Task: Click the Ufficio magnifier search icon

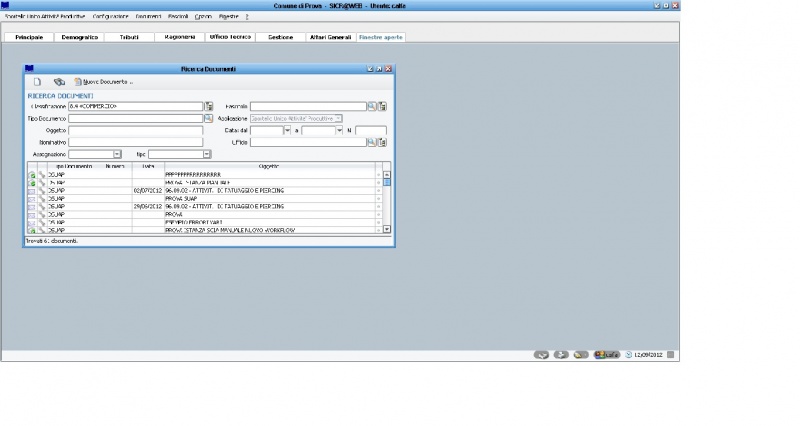Action: click(x=372, y=142)
